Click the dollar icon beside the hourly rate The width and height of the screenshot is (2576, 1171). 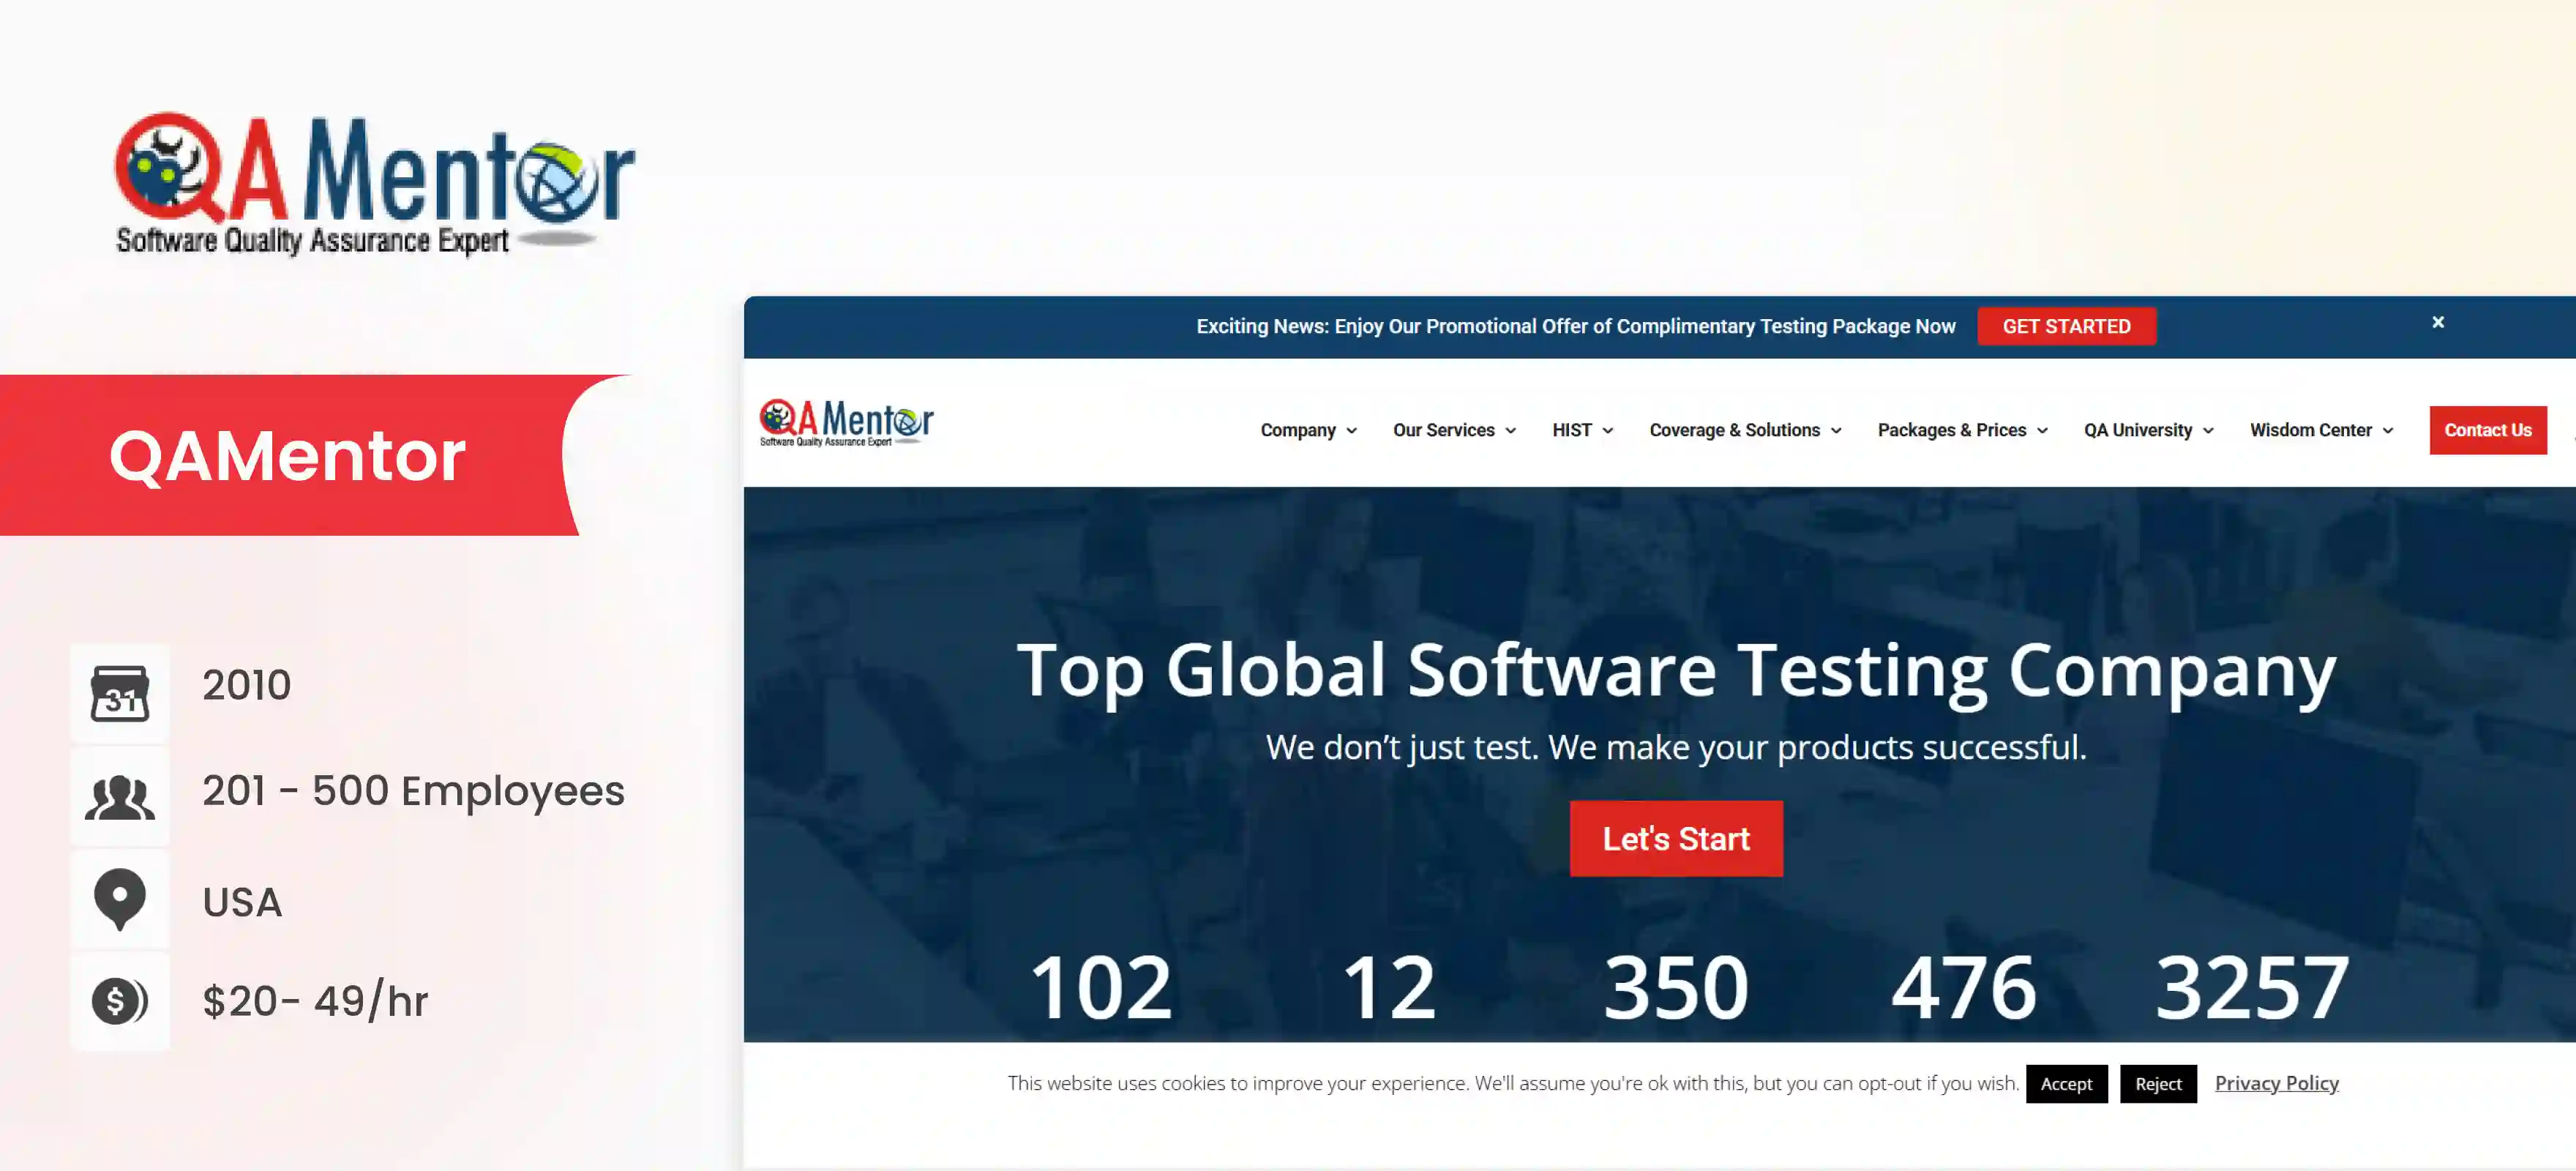tap(119, 1000)
